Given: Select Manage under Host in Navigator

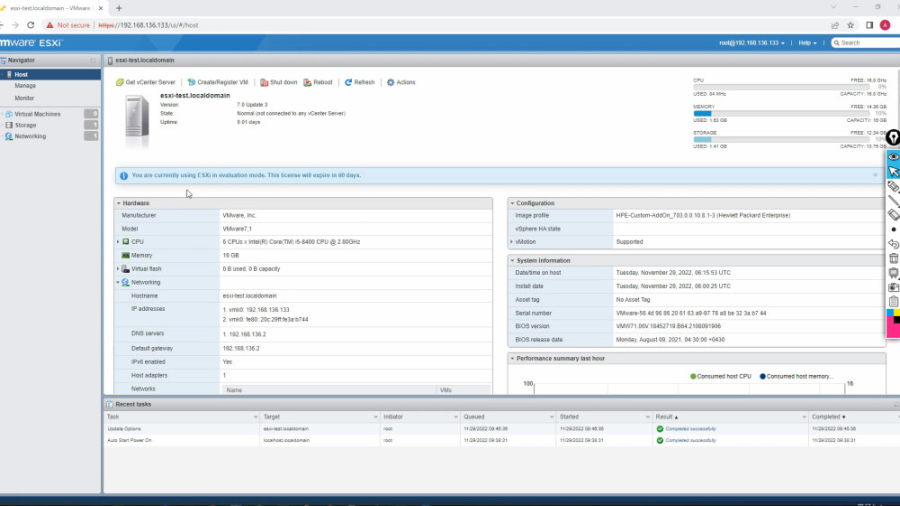Looking at the screenshot, I should click(x=25, y=86).
